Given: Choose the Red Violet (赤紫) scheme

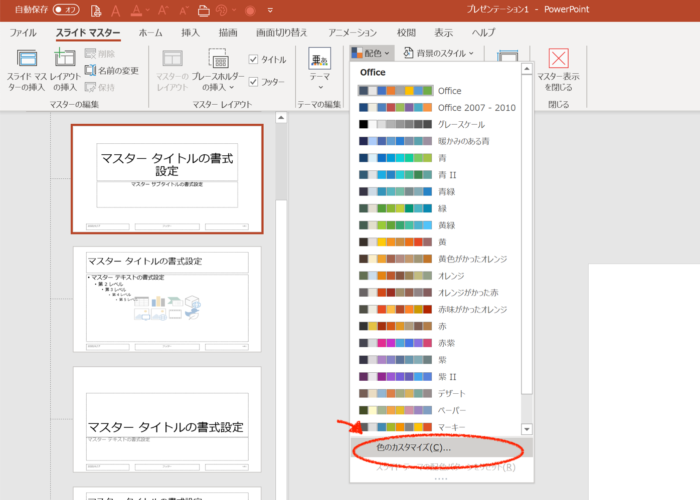Looking at the screenshot, I should click(x=435, y=343).
